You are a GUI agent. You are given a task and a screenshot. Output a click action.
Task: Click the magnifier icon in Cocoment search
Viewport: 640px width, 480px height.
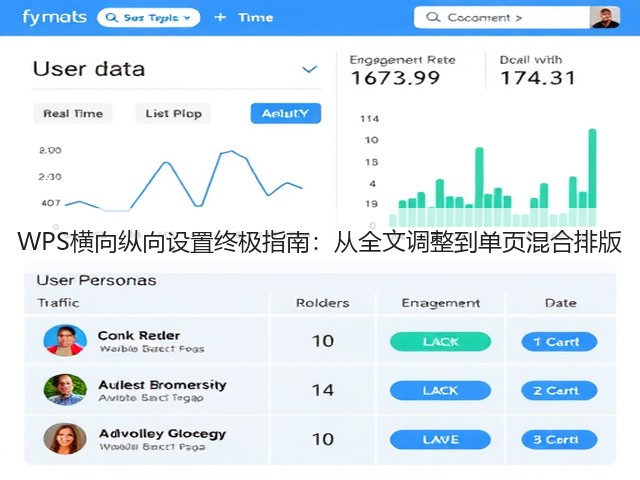(433, 17)
